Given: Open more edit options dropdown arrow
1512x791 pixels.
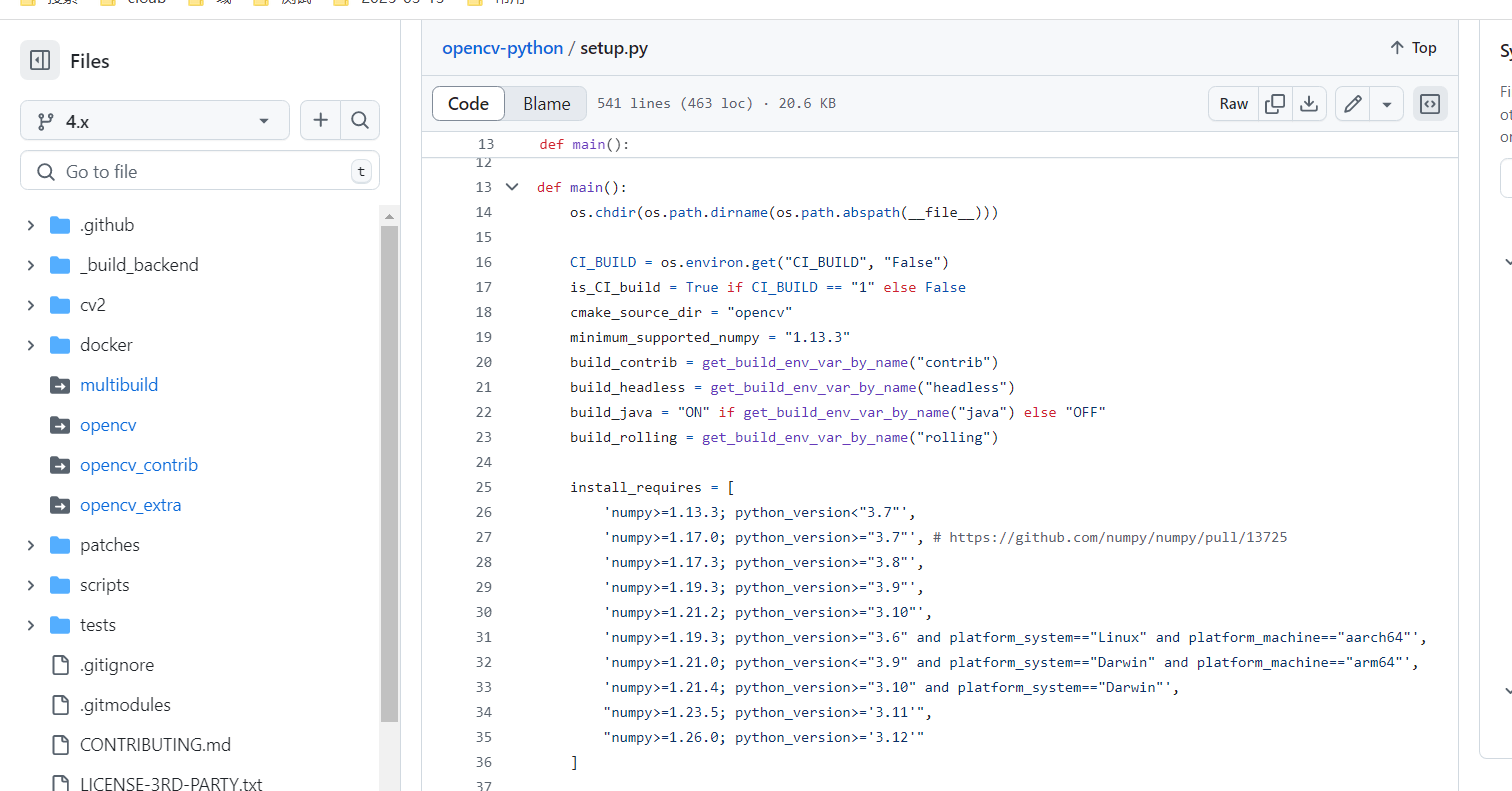Looking at the screenshot, I should tap(1387, 104).
